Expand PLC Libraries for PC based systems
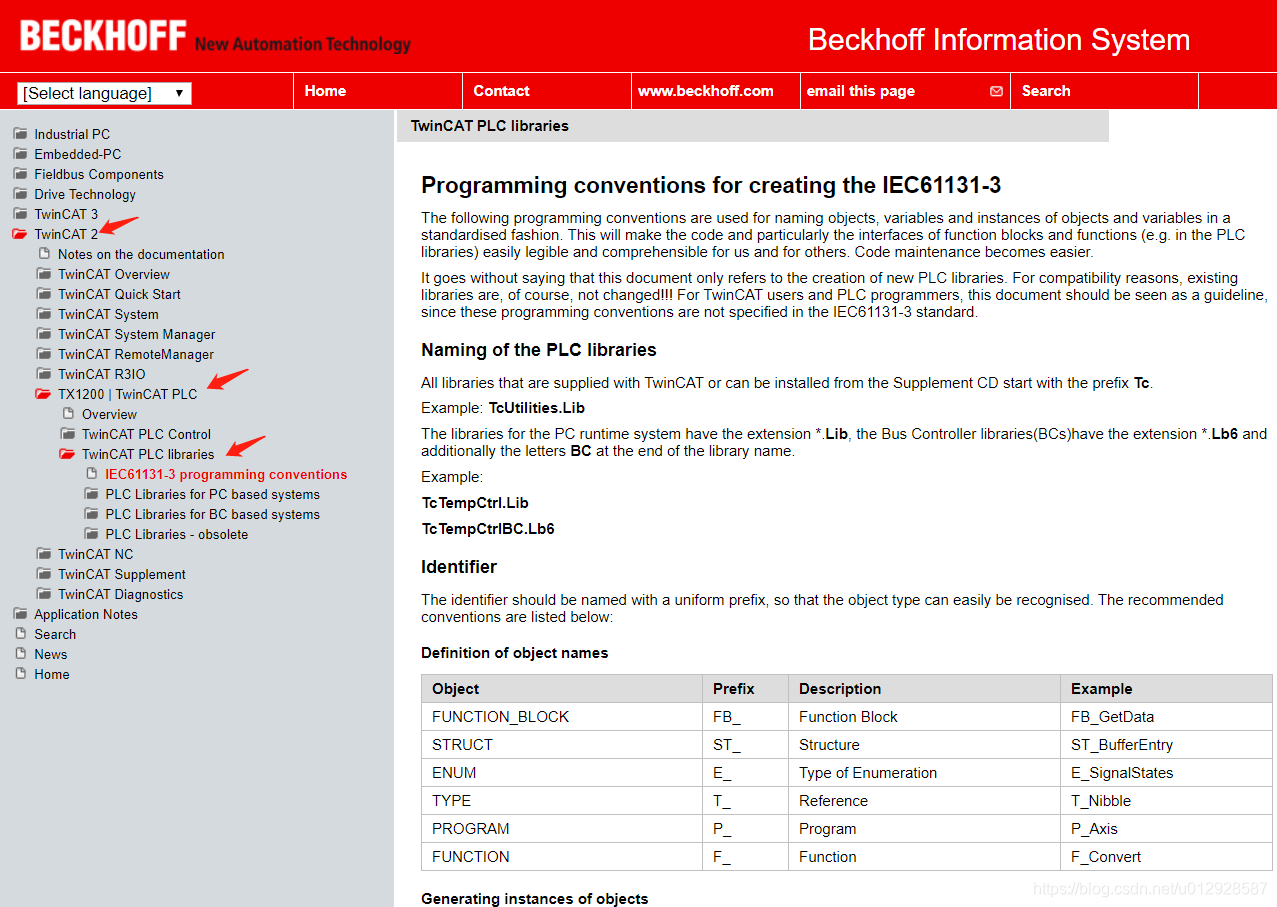The image size is (1277, 907). point(213,494)
